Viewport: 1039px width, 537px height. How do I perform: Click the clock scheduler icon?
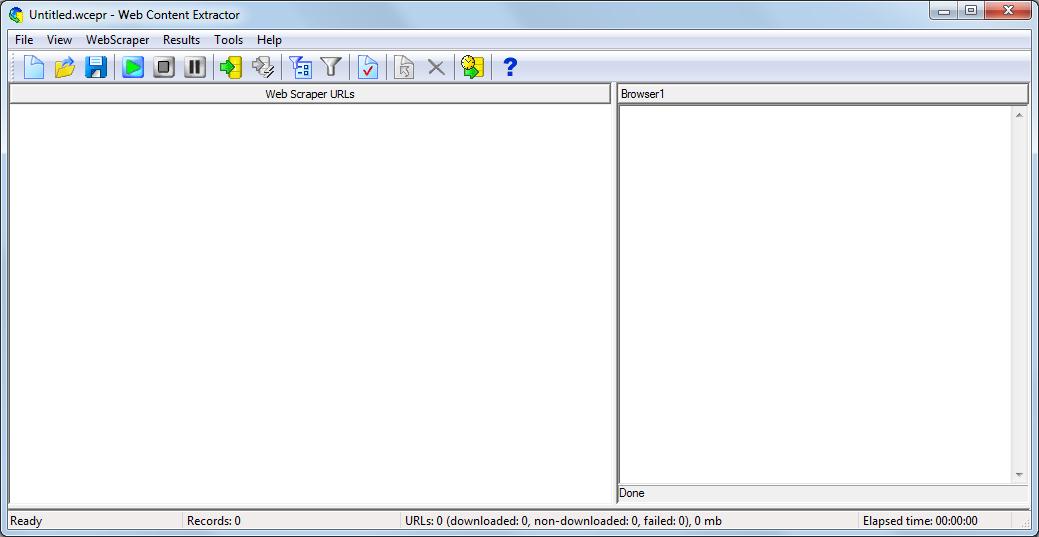472,67
